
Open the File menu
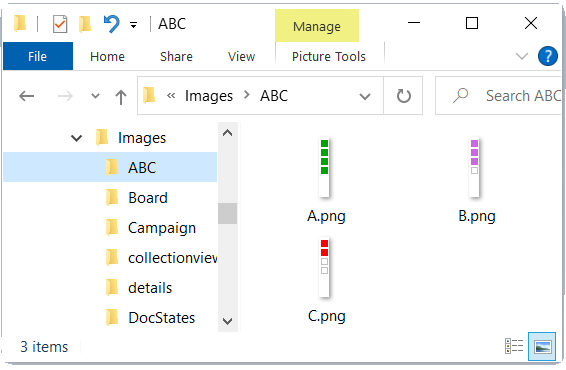coord(38,56)
